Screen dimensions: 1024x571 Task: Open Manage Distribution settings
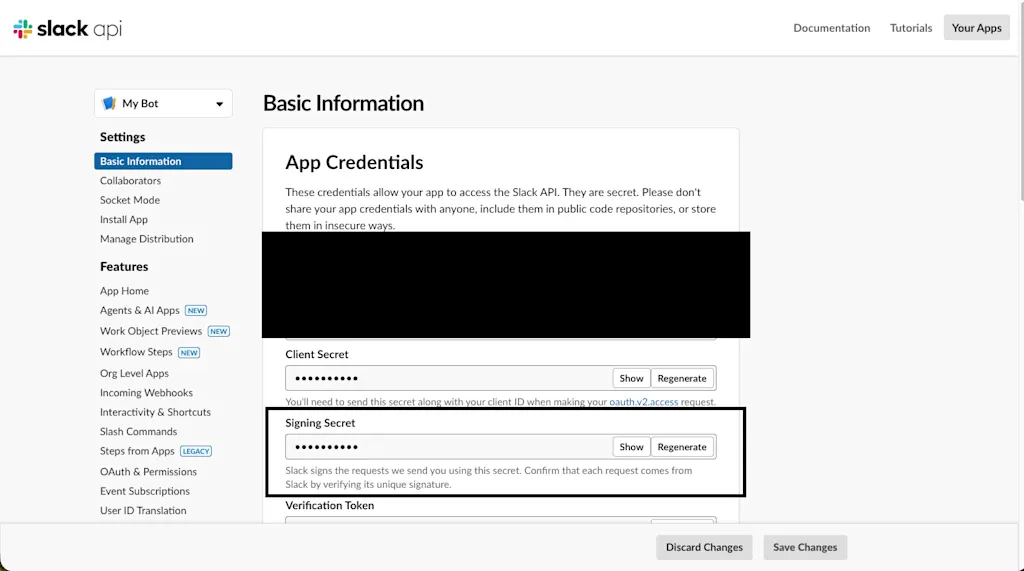[146, 239]
